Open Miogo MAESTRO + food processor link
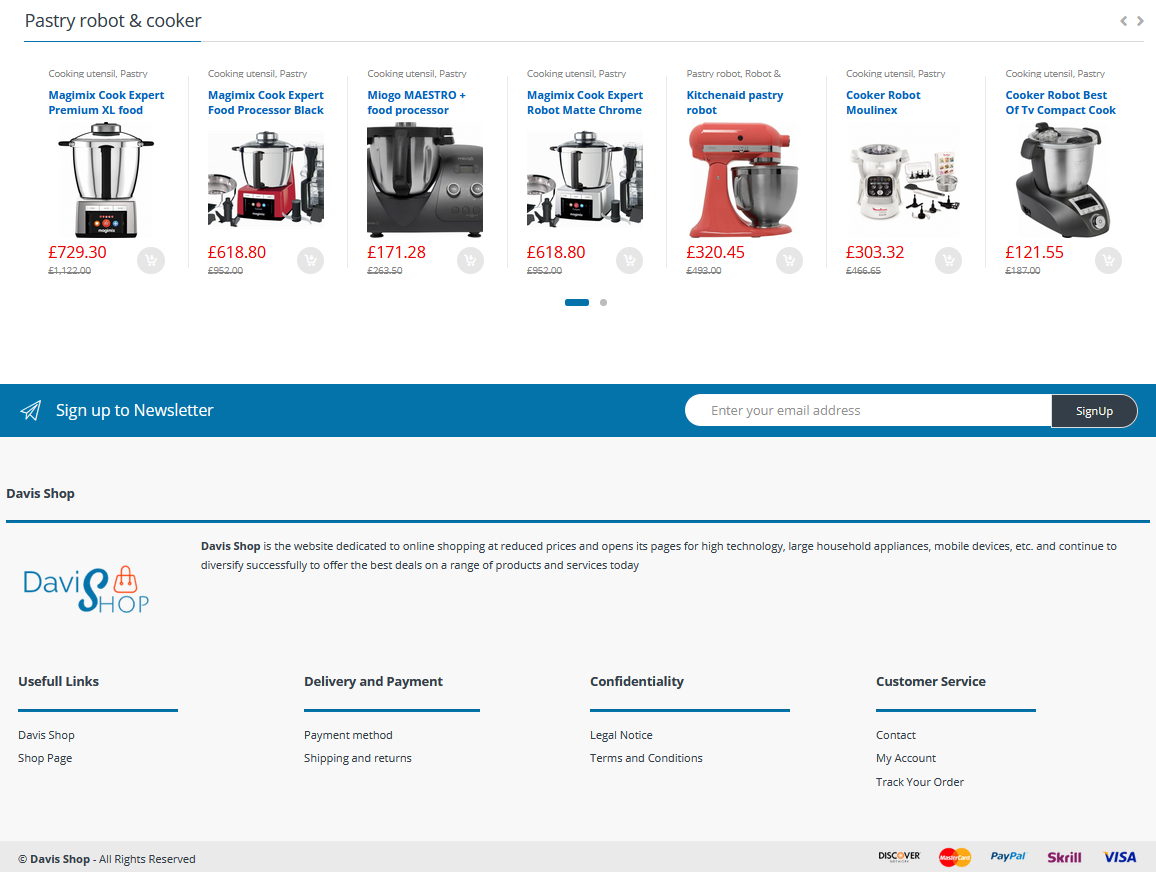 click(x=417, y=102)
